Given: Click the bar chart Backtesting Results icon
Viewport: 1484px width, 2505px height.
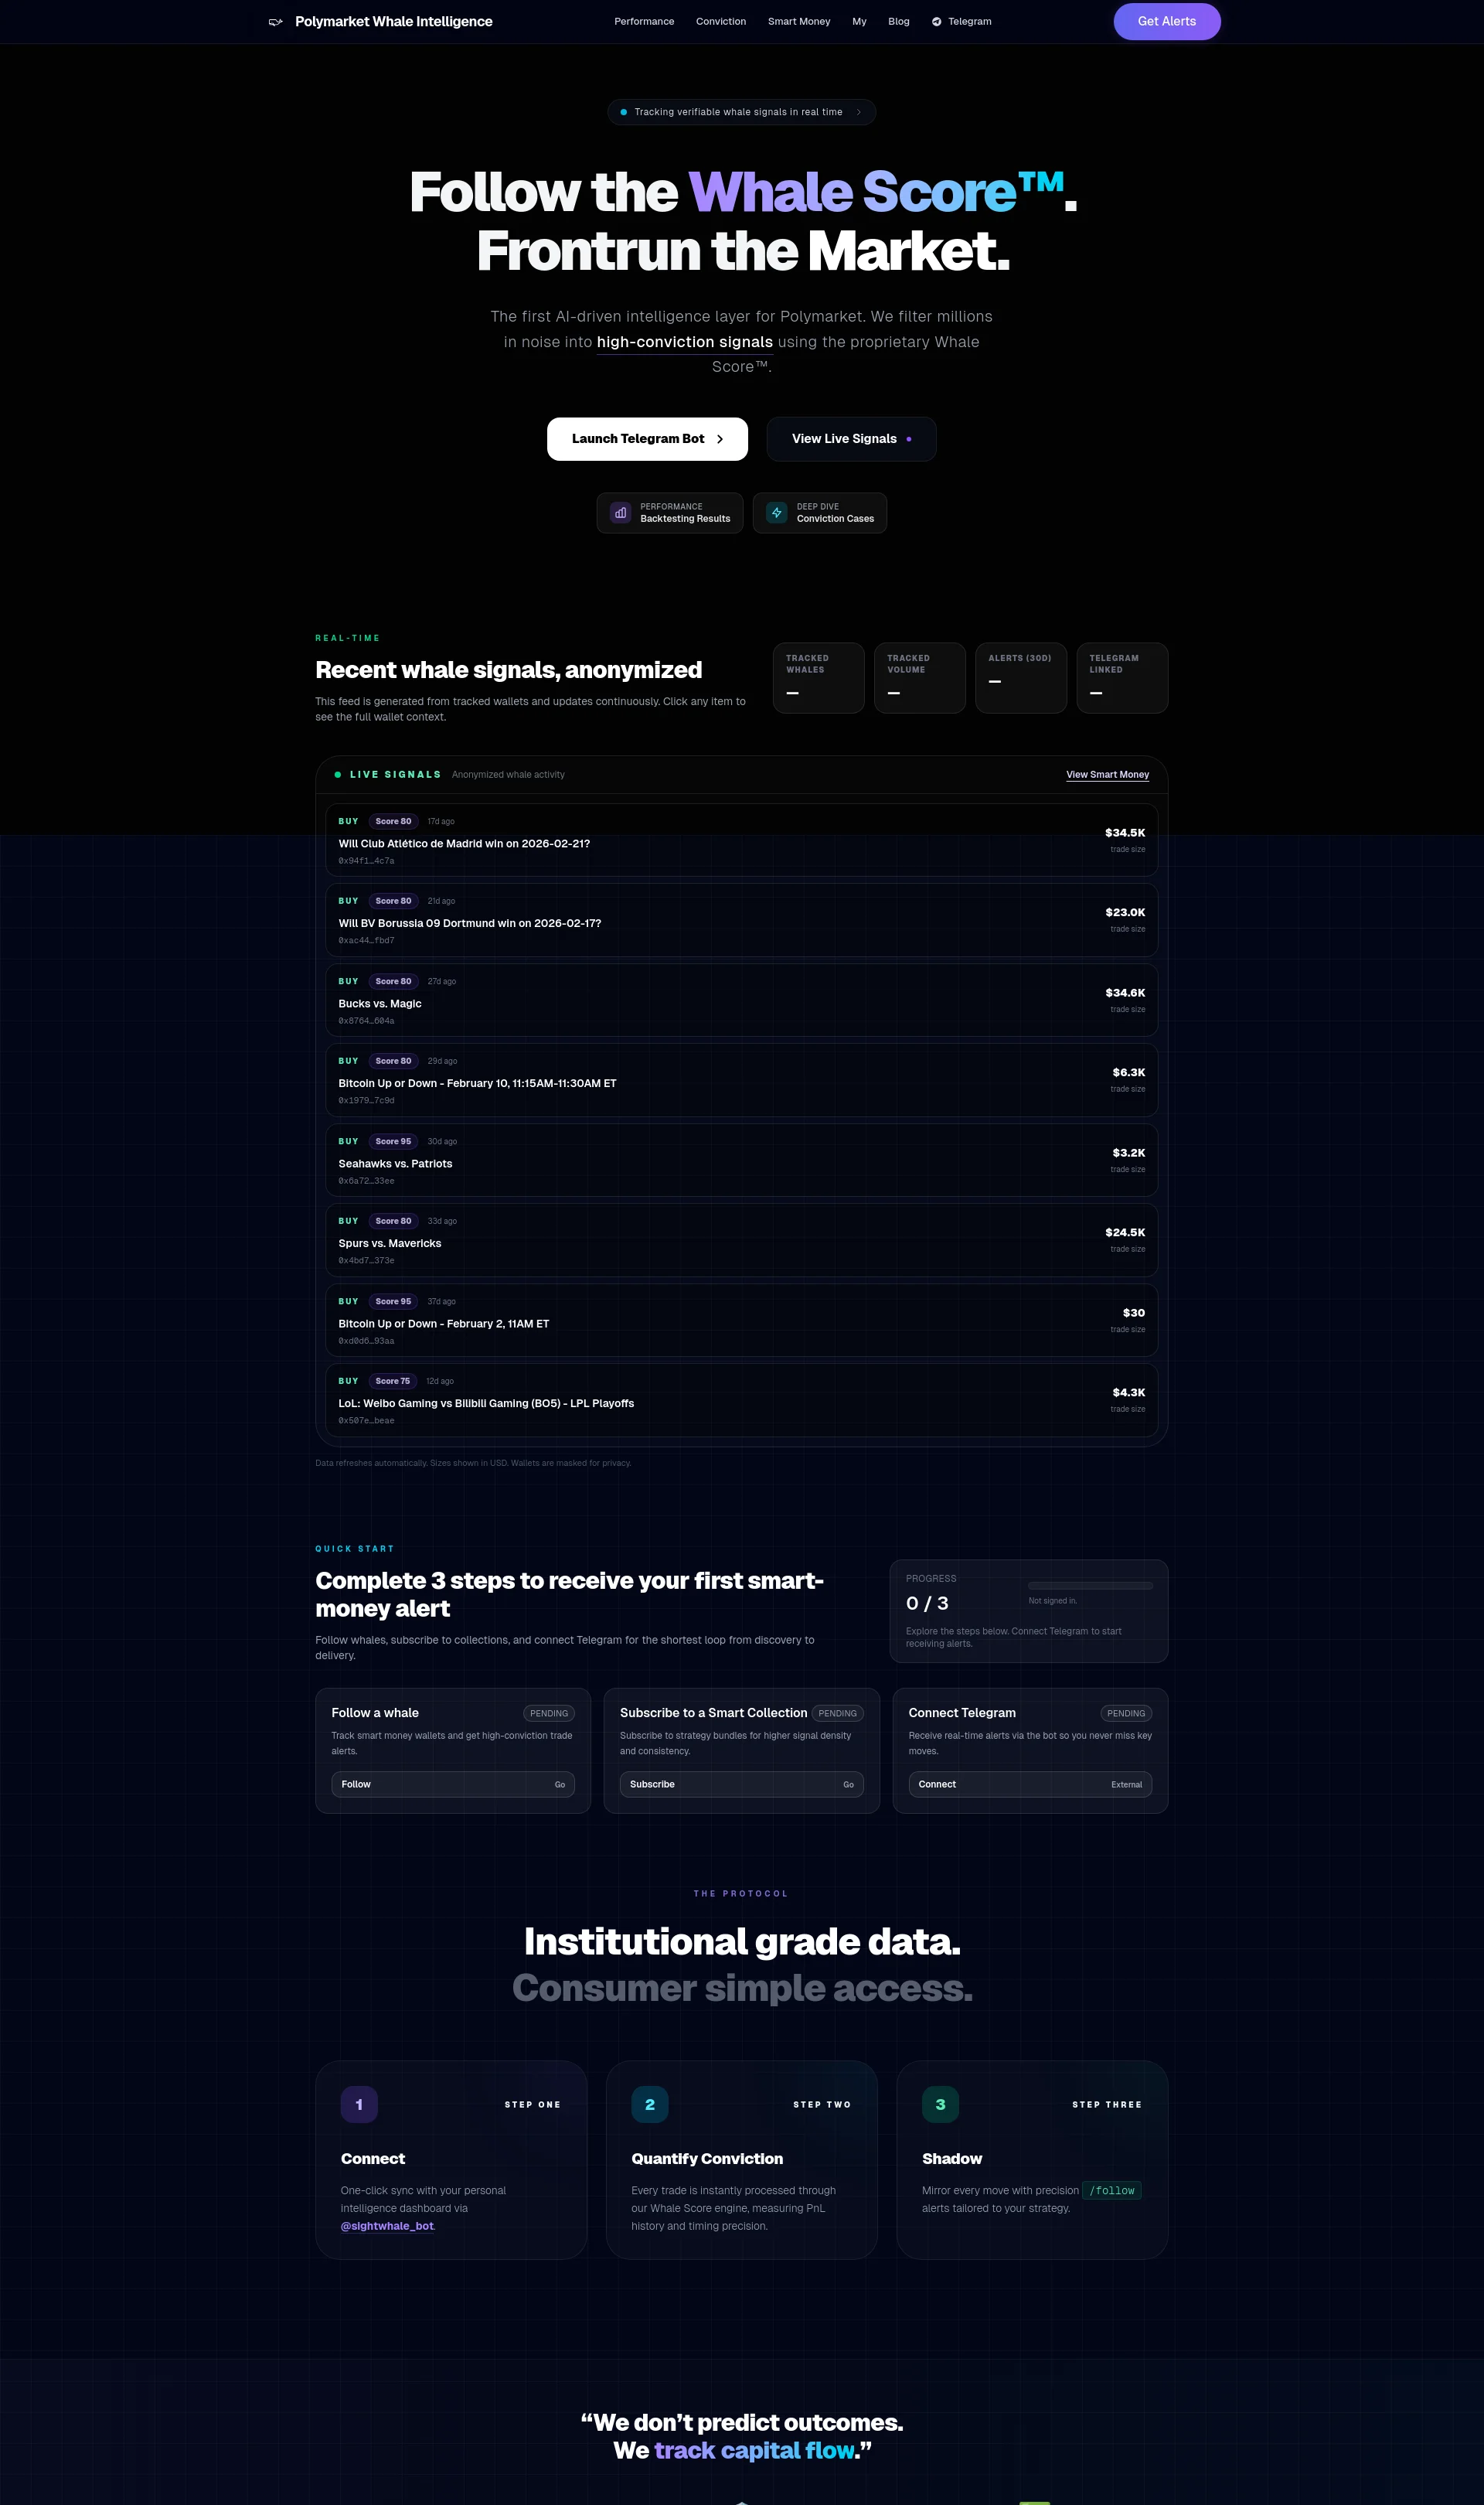Looking at the screenshot, I should [620, 513].
